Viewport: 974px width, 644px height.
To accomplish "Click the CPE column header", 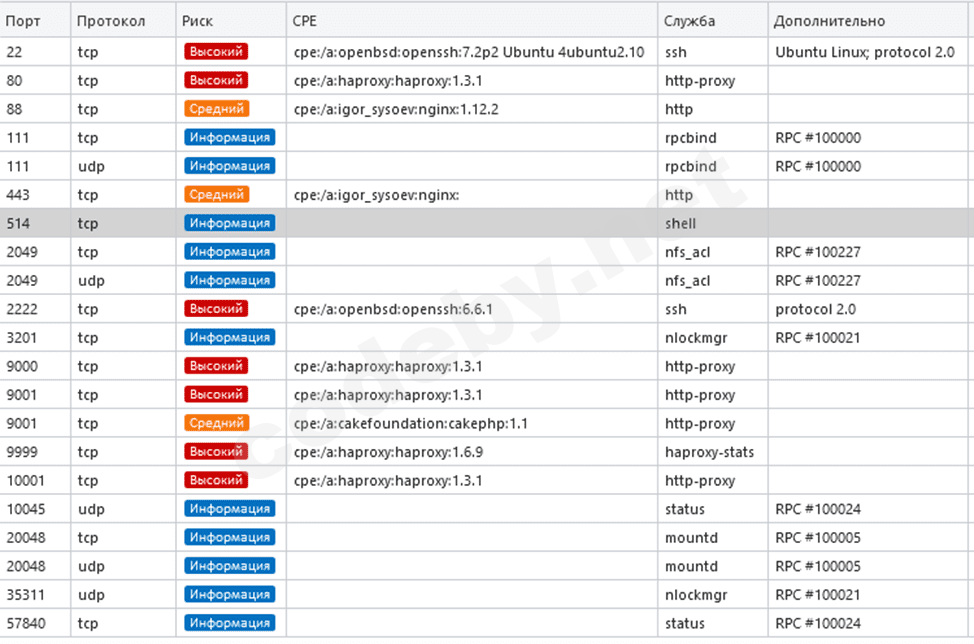I will point(304,21).
